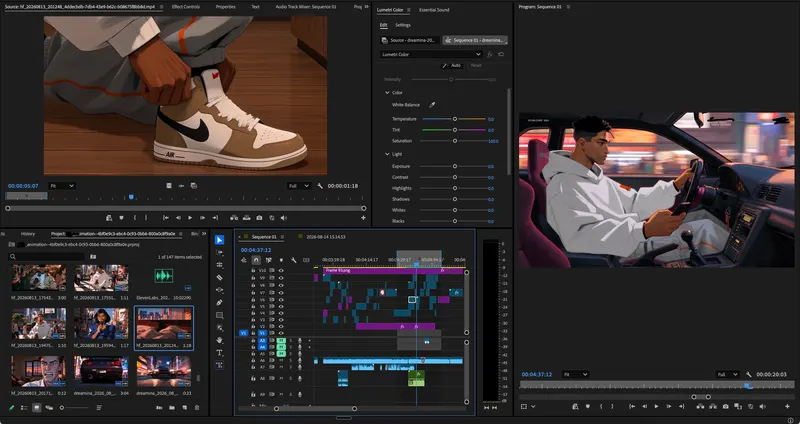Switch to the Effect Controls tab

186,7
